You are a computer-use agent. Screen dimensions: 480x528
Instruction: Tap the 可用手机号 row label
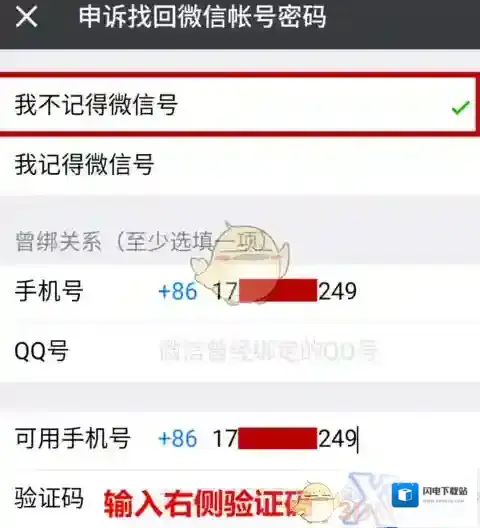(x=73, y=438)
